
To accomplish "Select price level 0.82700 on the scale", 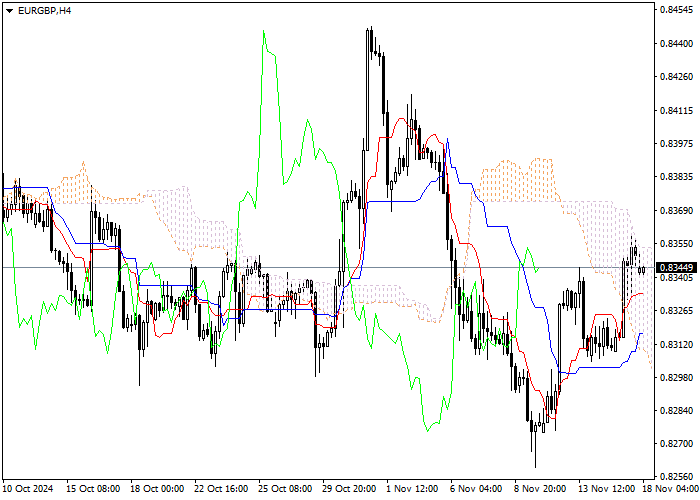I will (677, 444).
